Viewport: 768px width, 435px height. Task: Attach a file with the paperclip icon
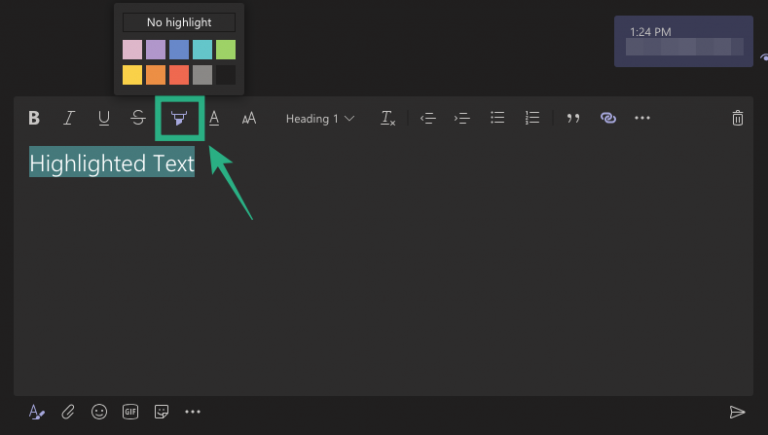click(68, 412)
